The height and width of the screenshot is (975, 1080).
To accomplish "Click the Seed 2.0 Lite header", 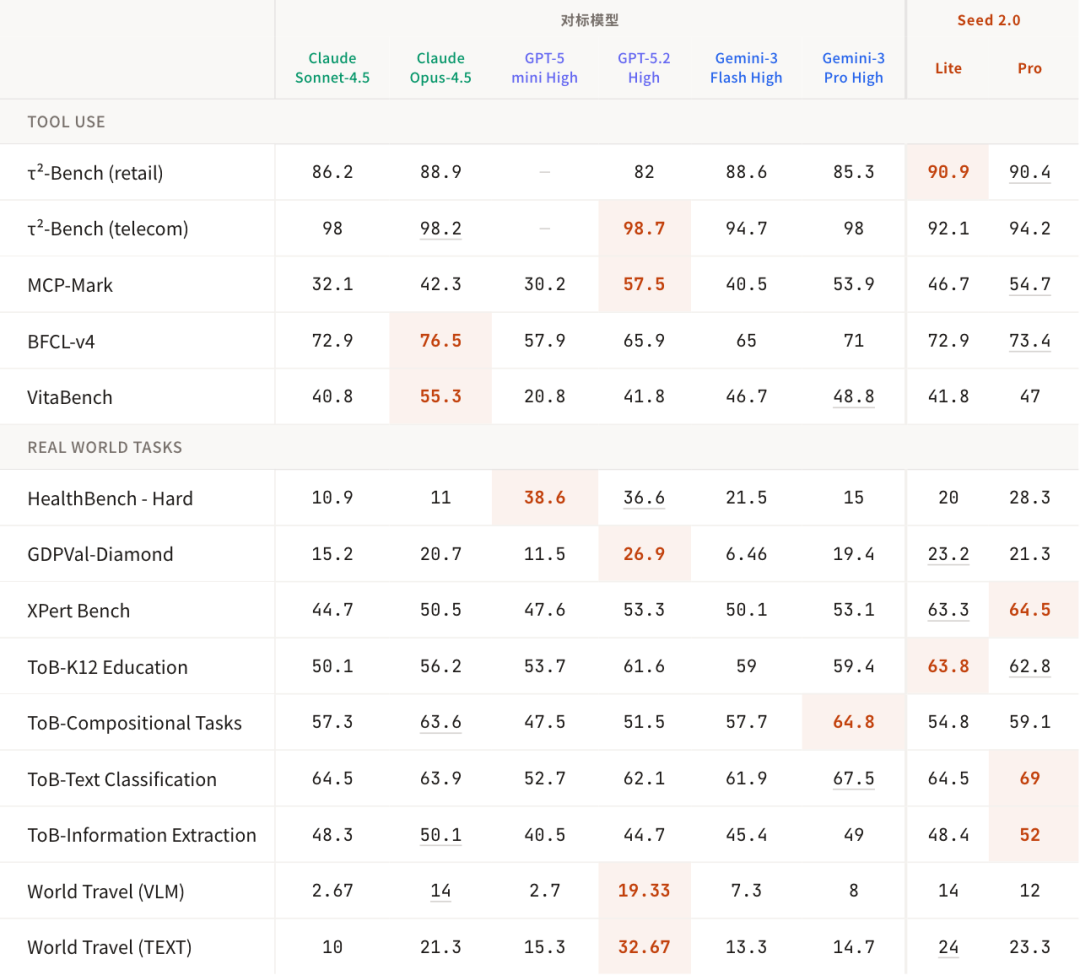I will 948,68.
